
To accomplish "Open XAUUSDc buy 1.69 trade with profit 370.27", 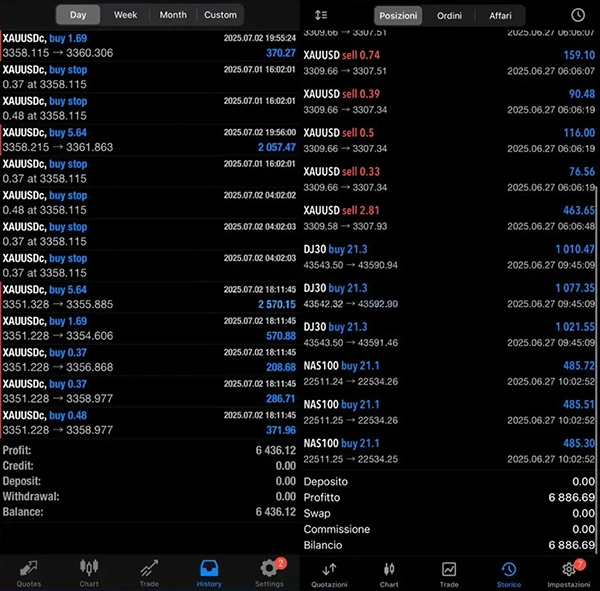I will [149, 46].
